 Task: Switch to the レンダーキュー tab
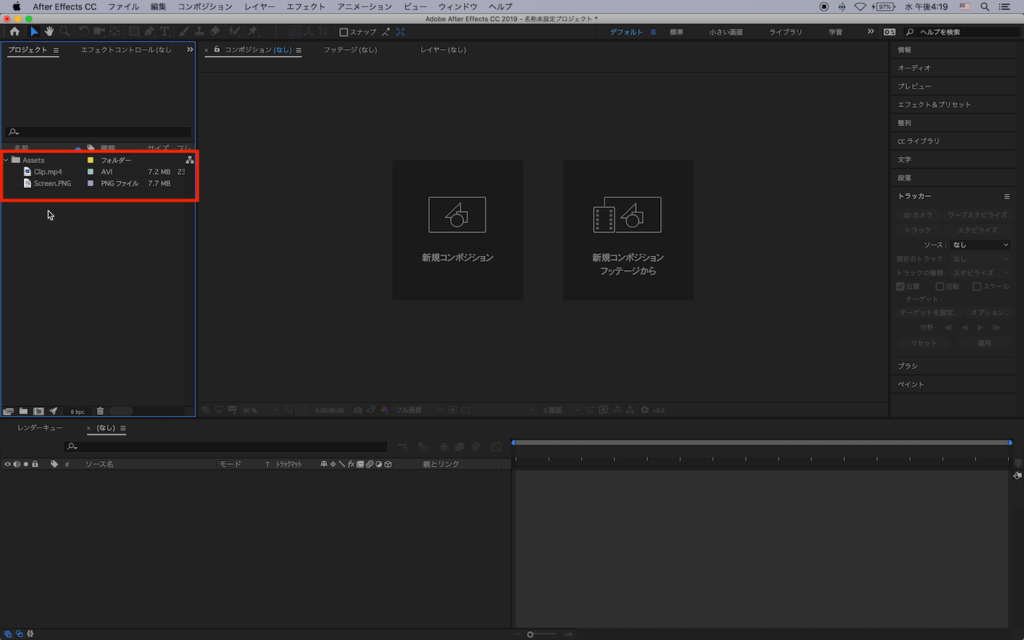pos(40,428)
